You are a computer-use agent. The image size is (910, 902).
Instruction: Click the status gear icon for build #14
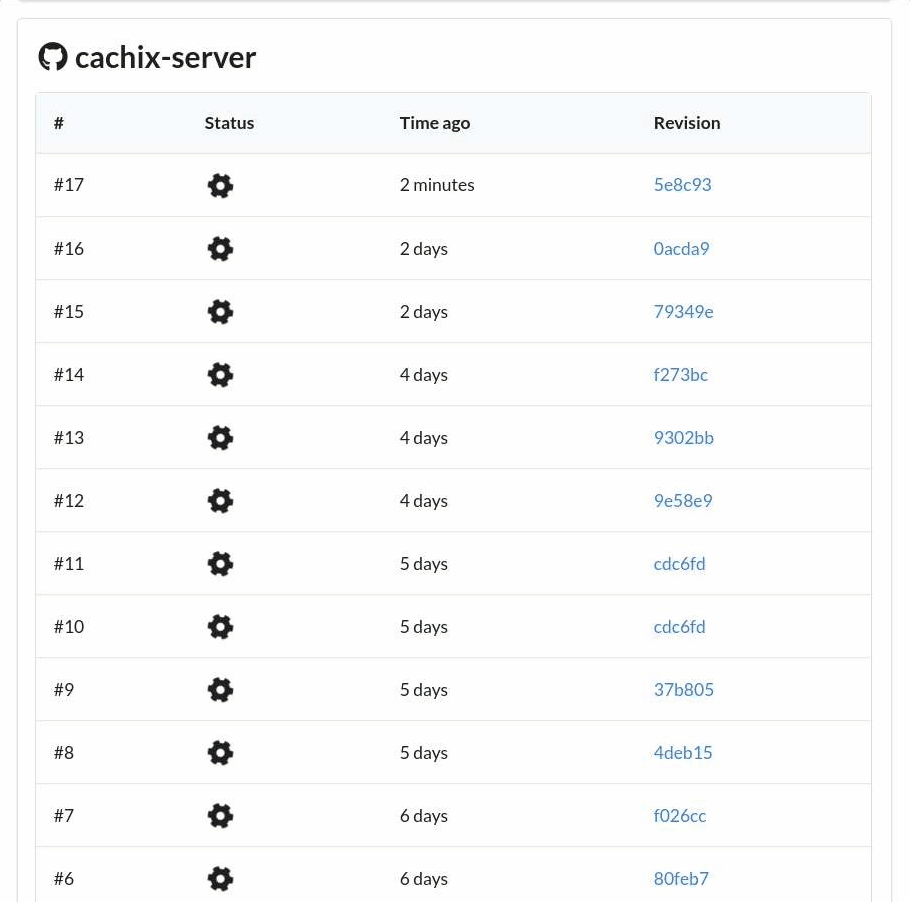point(221,375)
